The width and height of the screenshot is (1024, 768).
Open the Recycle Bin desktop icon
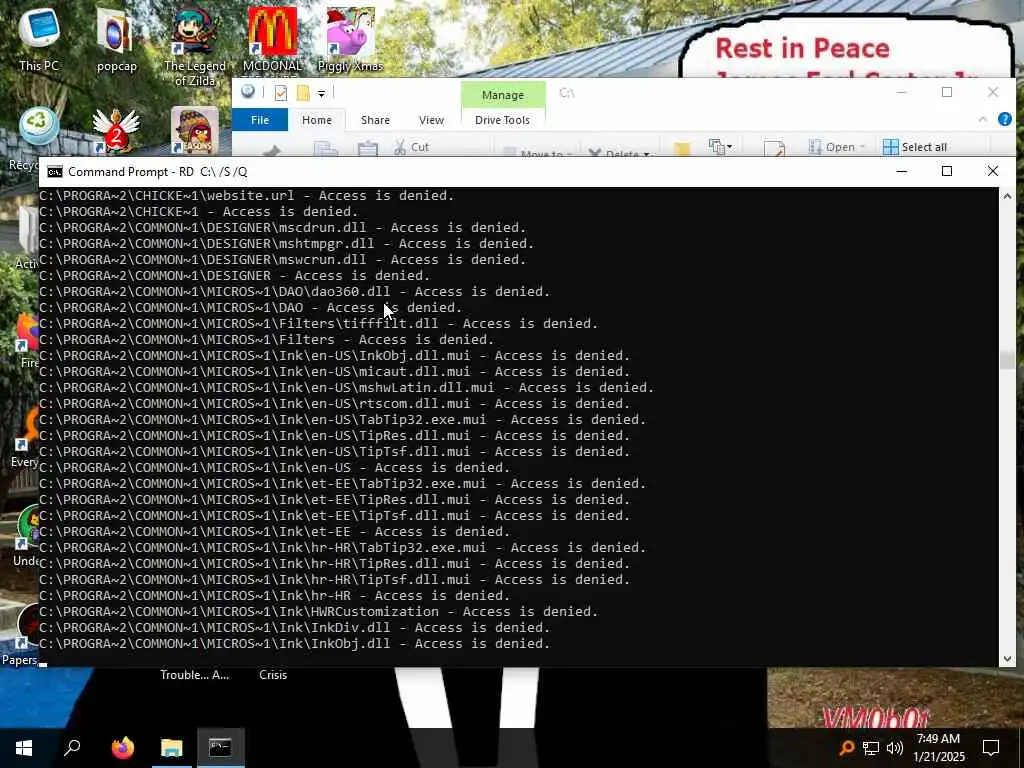39,125
